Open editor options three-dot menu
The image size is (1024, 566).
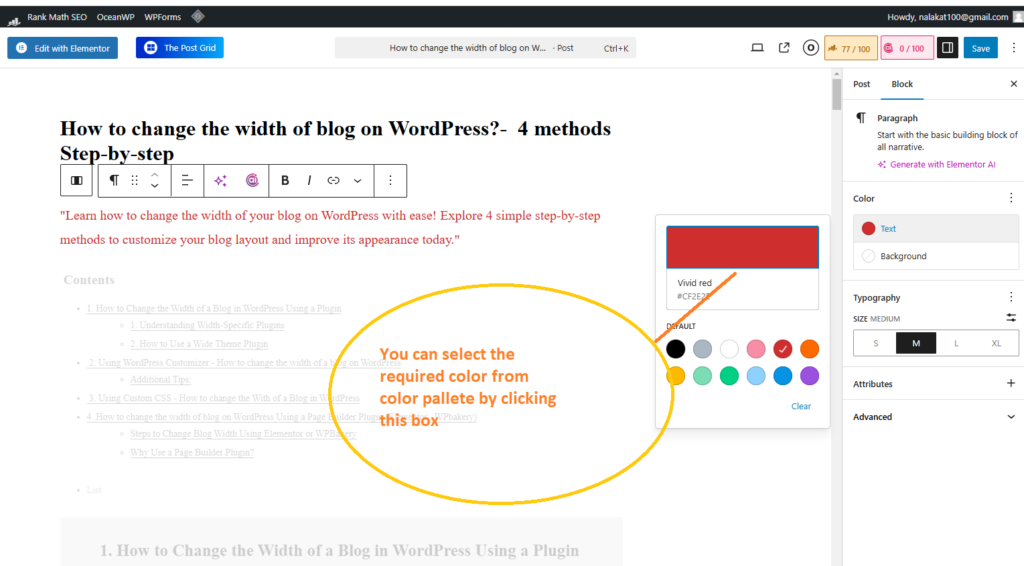tap(1014, 48)
